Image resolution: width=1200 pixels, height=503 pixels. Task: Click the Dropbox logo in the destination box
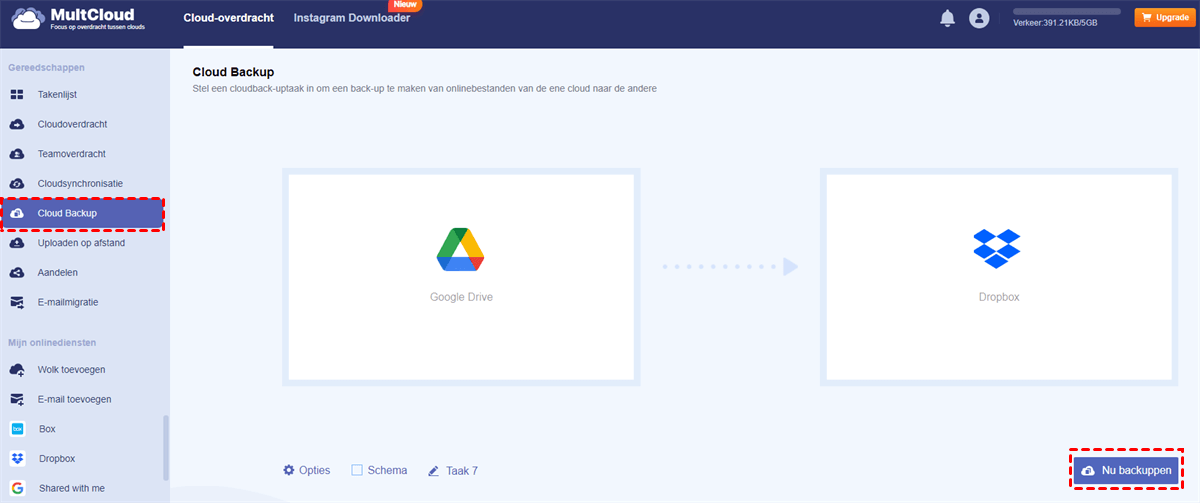[997, 248]
